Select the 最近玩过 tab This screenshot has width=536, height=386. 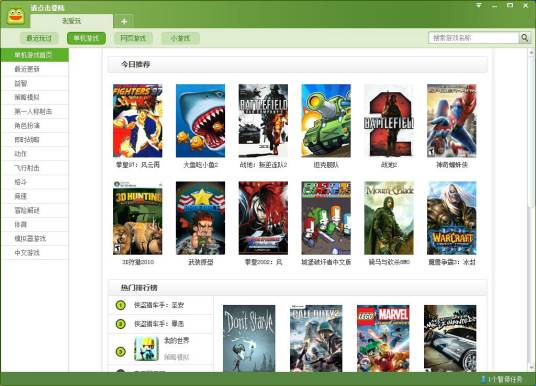(39, 38)
